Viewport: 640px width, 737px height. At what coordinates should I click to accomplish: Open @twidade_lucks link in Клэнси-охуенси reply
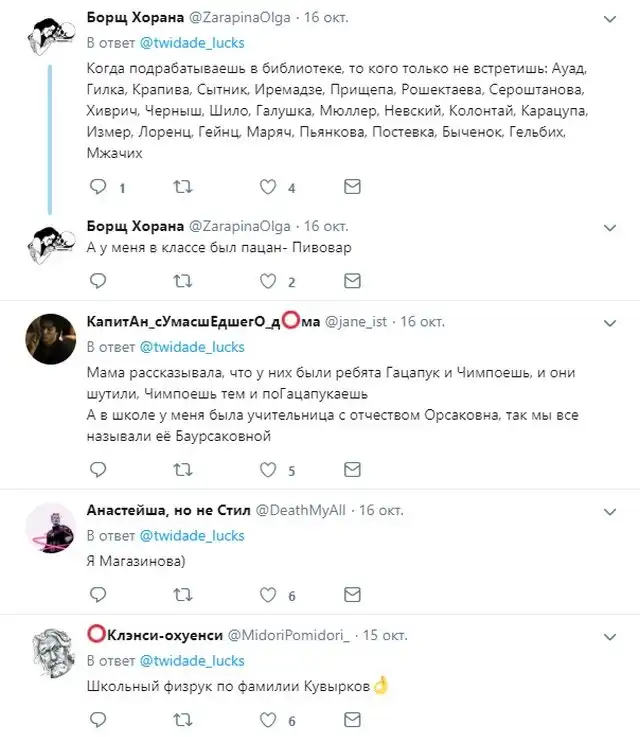pos(192,661)
